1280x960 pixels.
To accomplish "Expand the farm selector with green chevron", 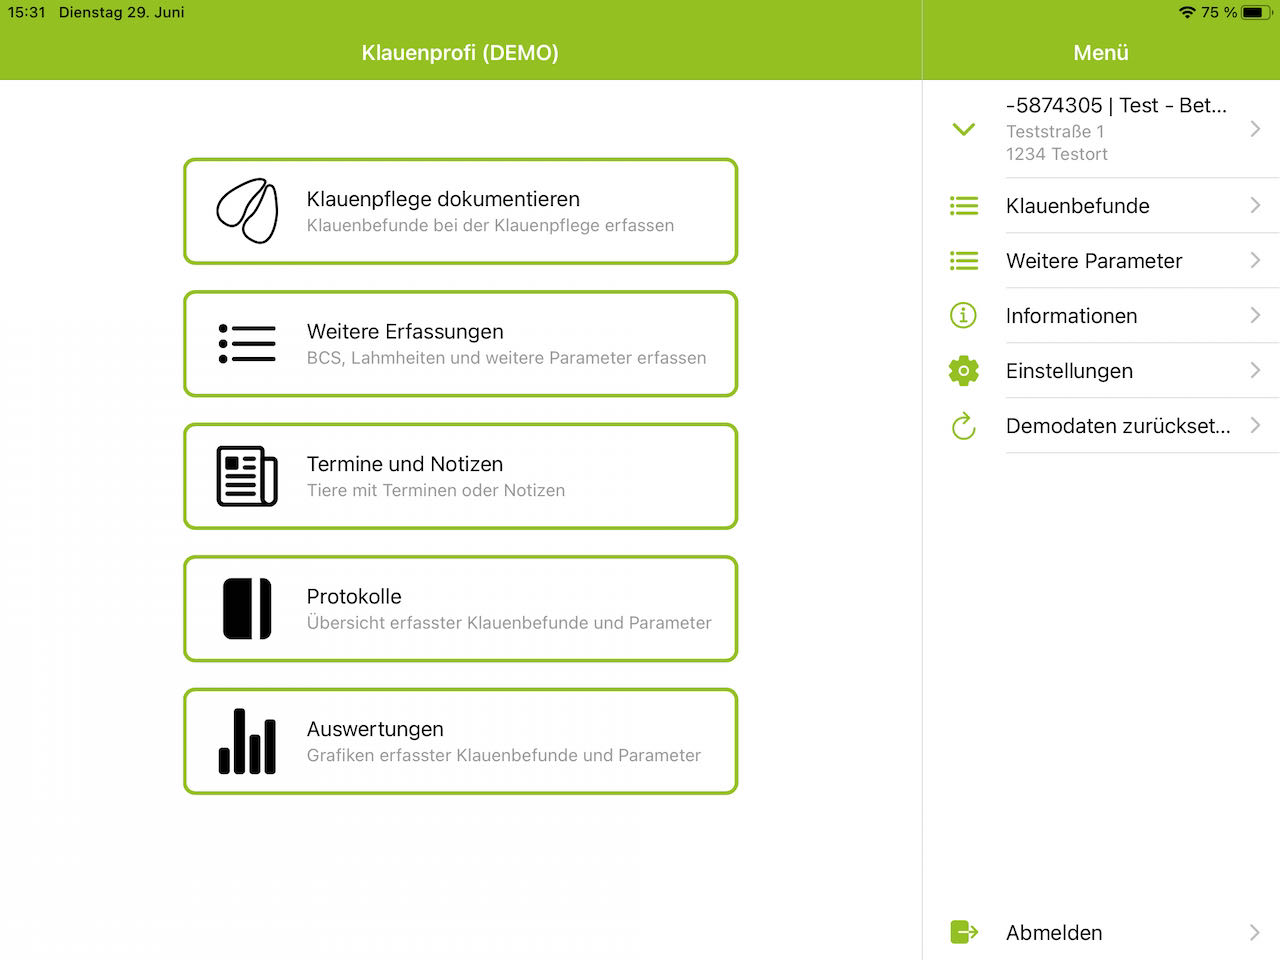I will 963,130.
